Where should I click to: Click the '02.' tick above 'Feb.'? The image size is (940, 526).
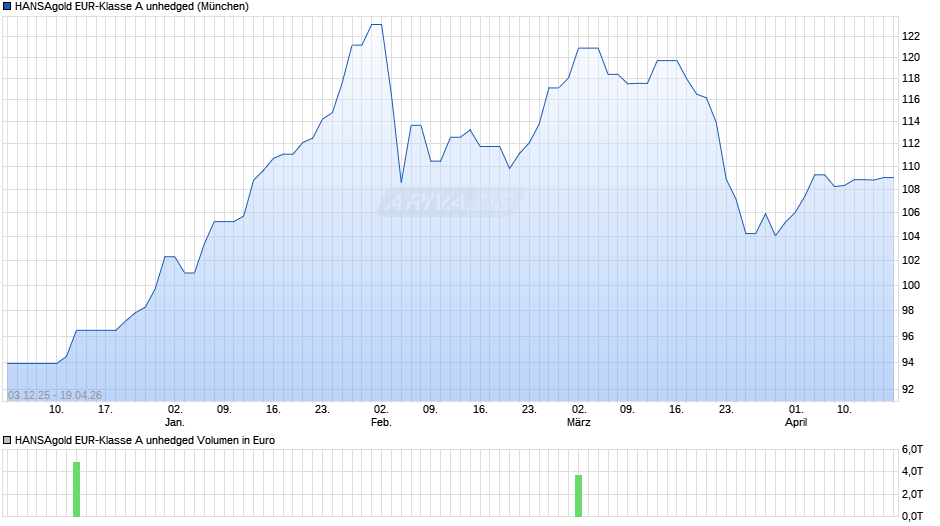point(381,409)
